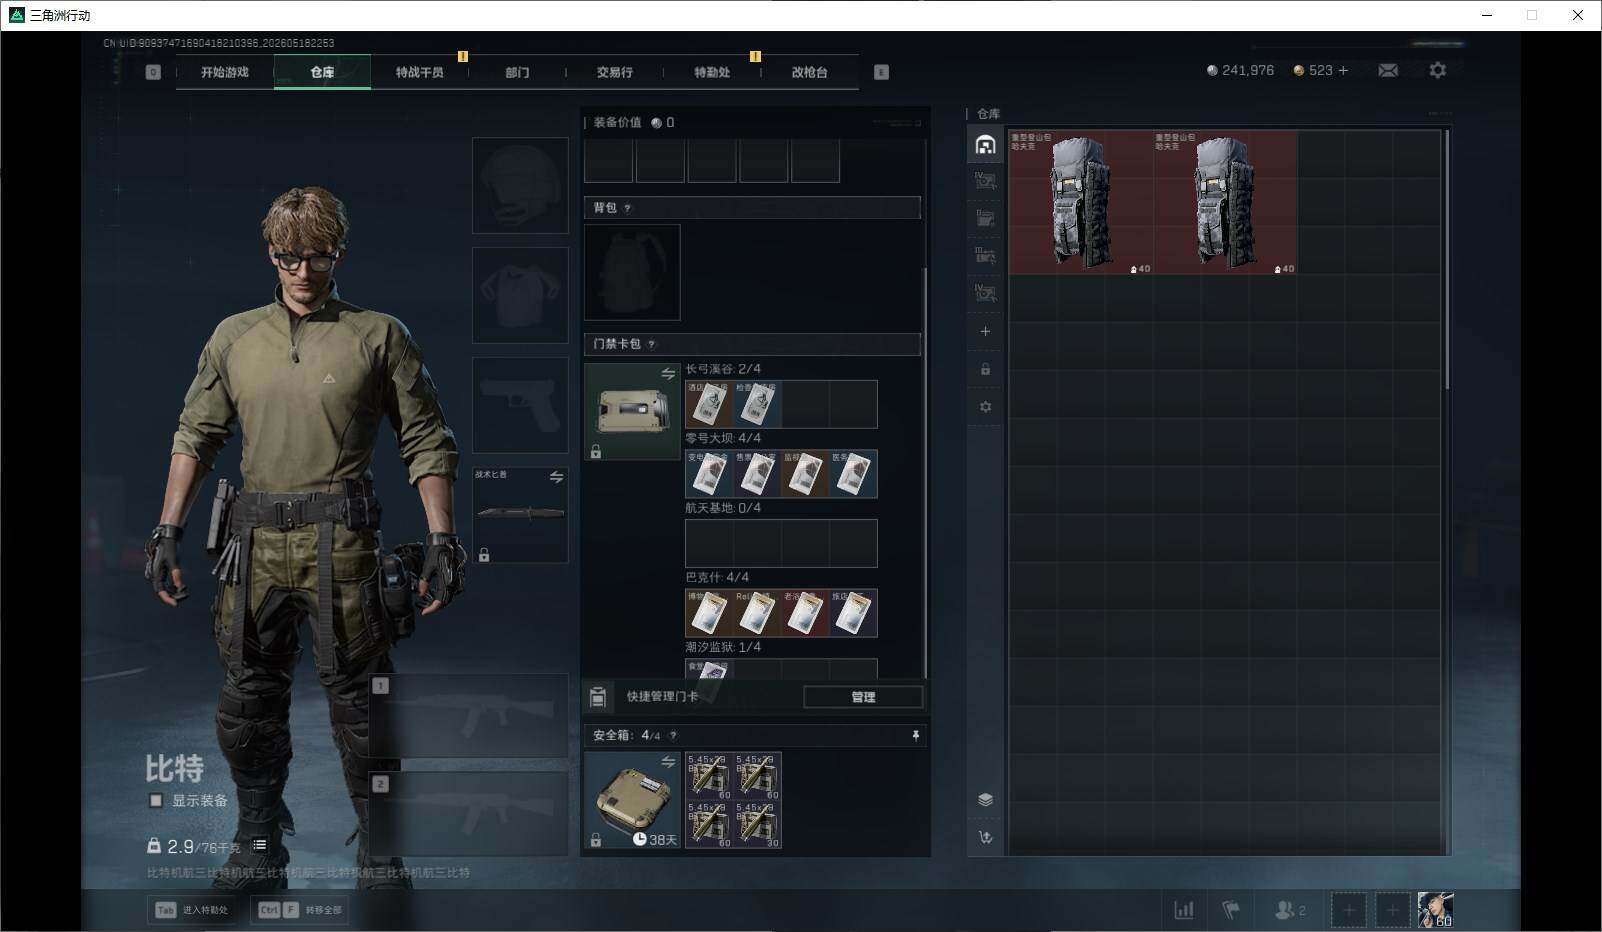The height and width of the screenshot is (932, 1602).
Task: Select the keycard case under 门禁卡包
Action: [632, 412]
